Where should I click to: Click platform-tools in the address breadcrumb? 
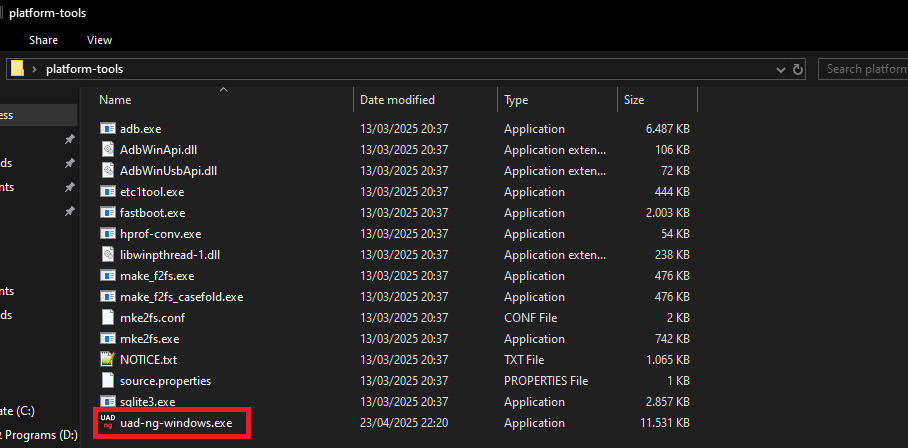83,69
